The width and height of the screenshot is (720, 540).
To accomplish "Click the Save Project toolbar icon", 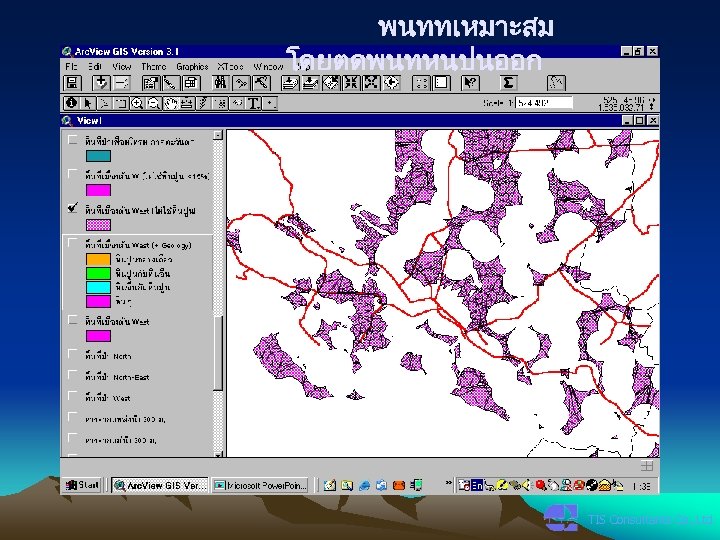I will (x=72, y=83).
